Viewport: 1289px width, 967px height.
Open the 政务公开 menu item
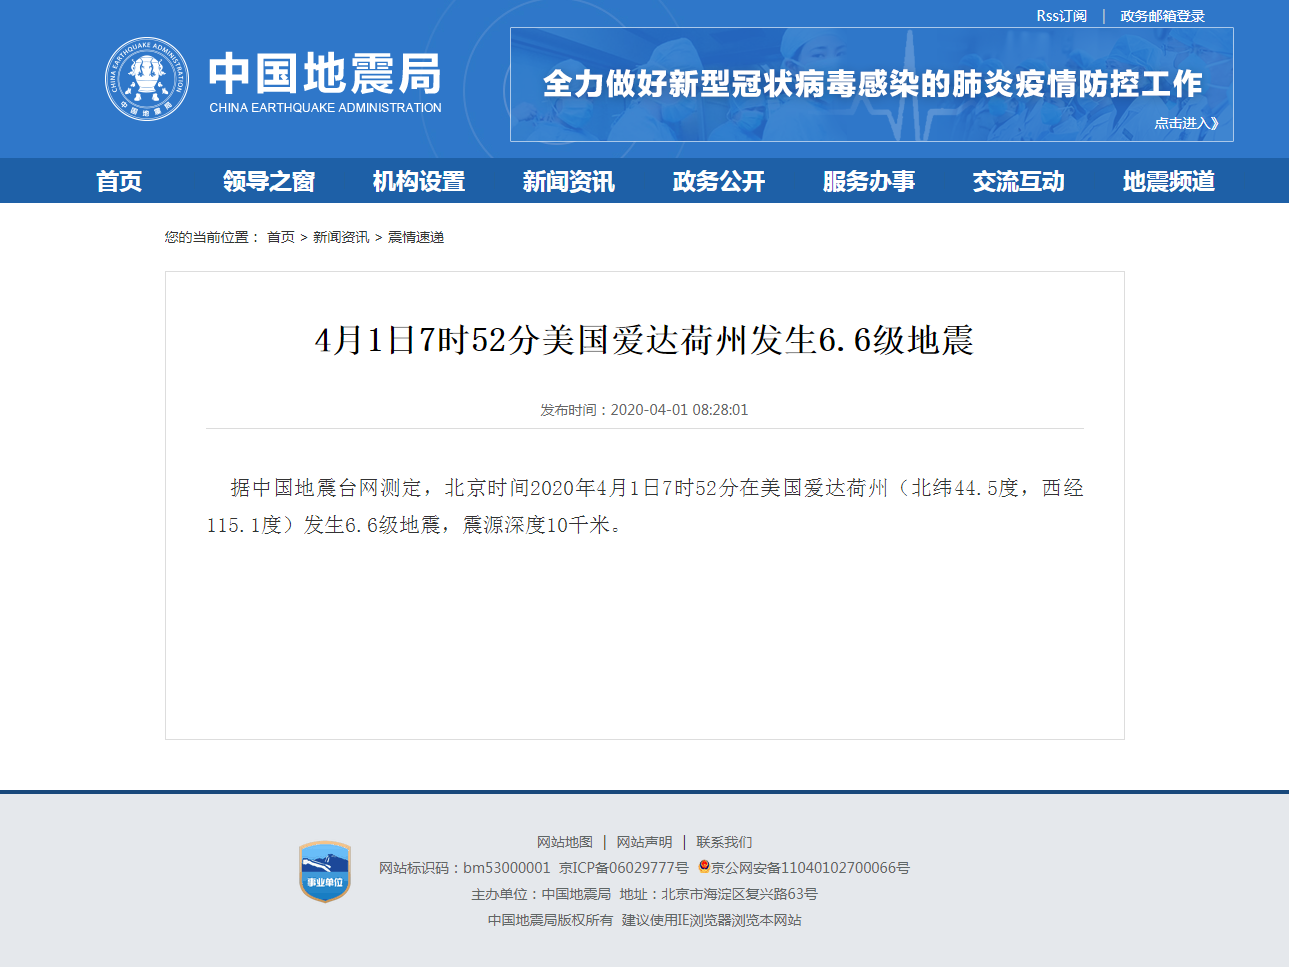coord(719,181)
